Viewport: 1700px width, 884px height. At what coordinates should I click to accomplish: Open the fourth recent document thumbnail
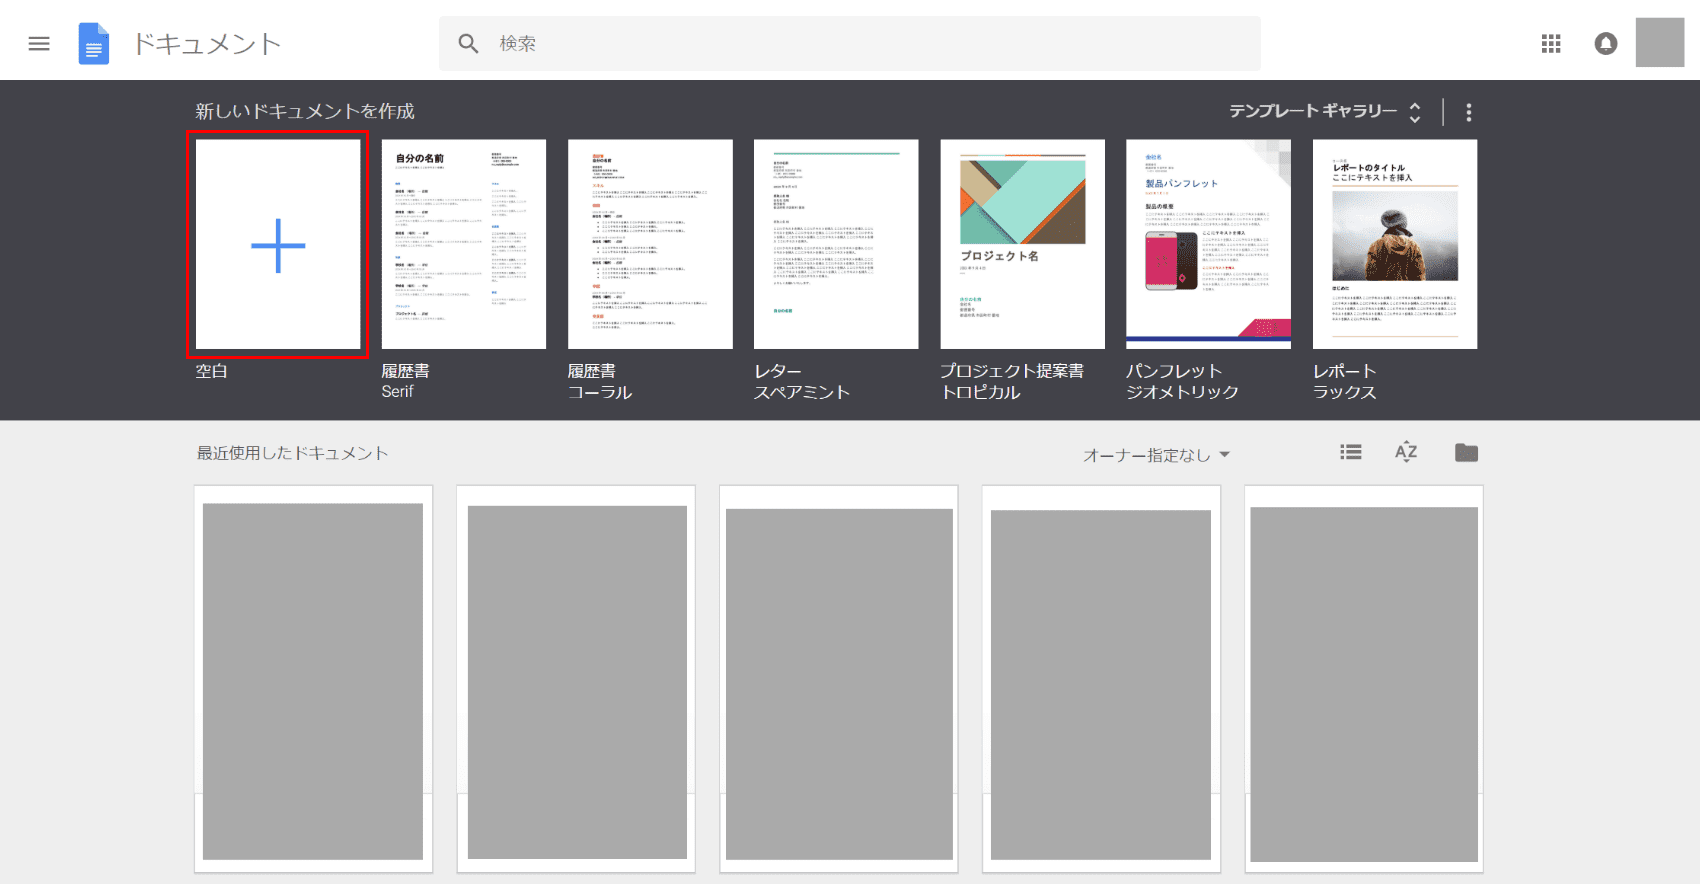1101,679
